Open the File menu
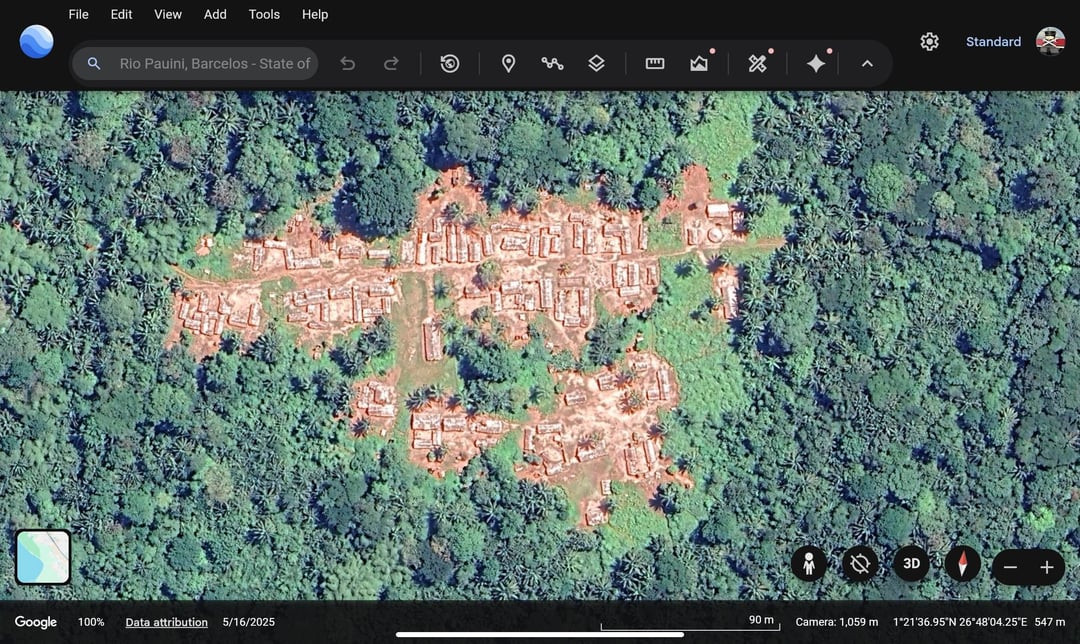Screen dimensions: 1080x644 (78, 14)
